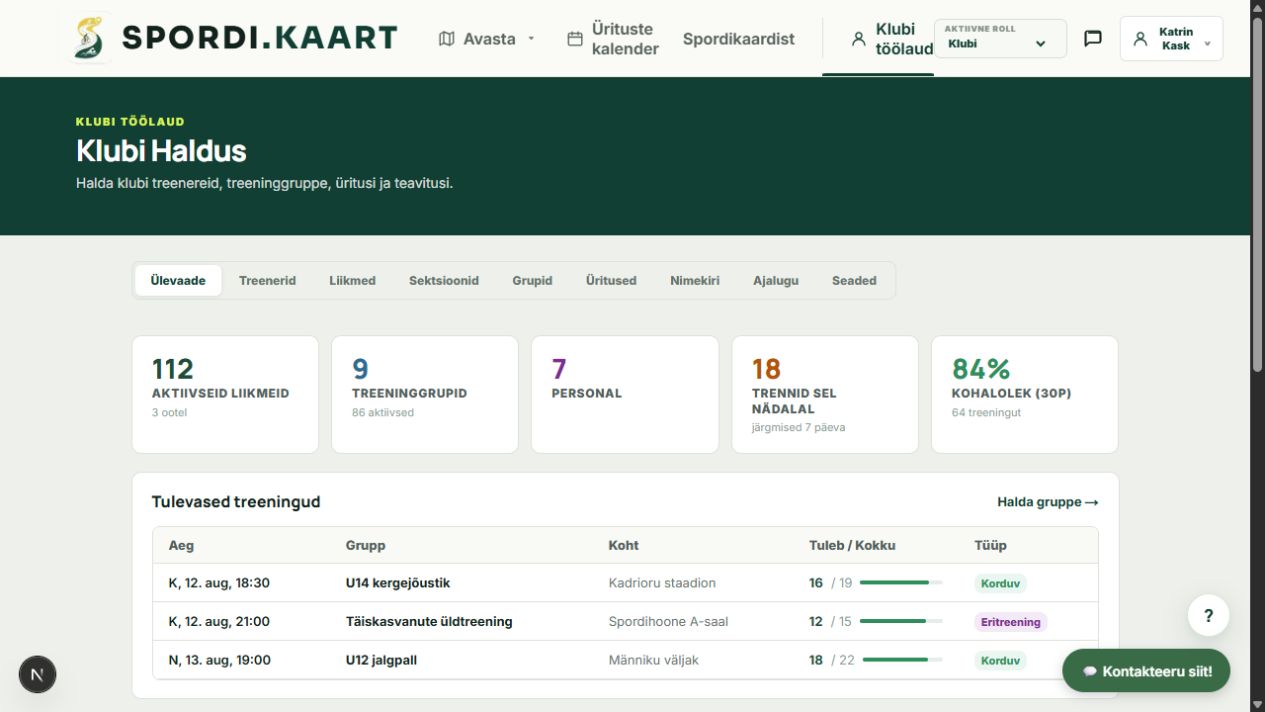The image size is (1265, 712).
Task: Click the SPORDI.KAART wordmark
Action: [x=260, y=38]
